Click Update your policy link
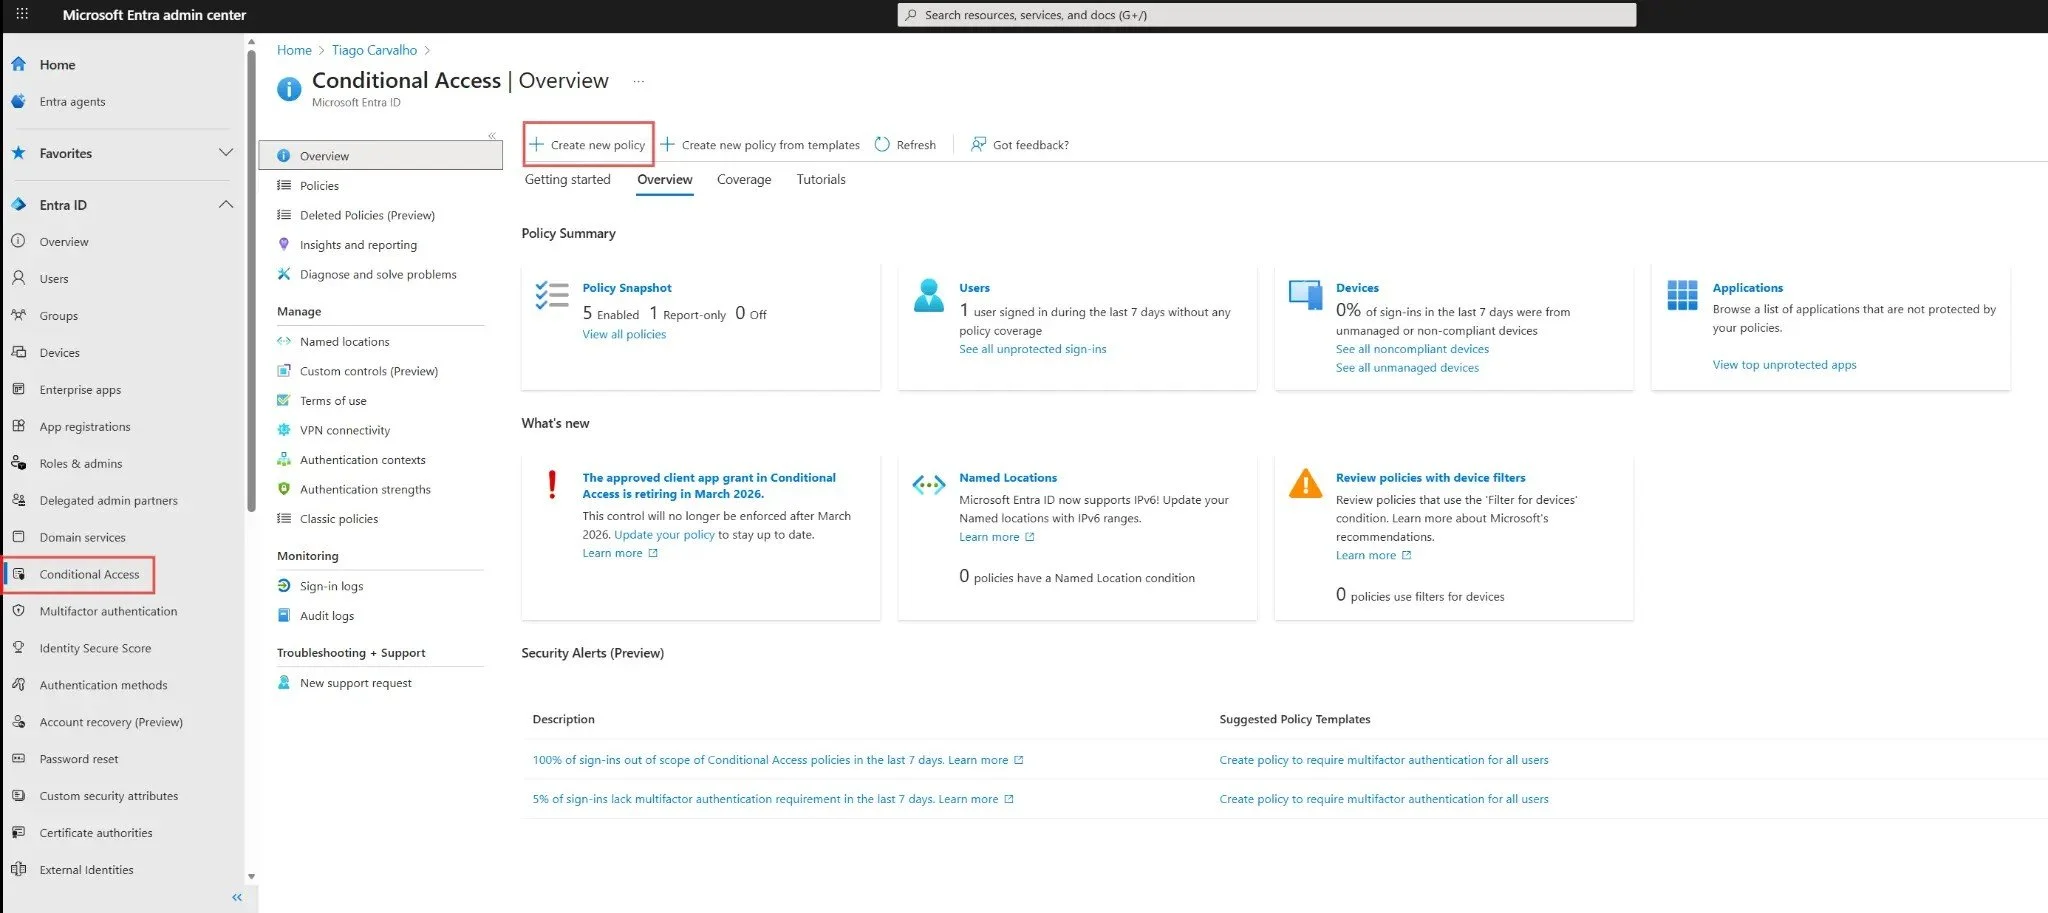 (664, 534)
